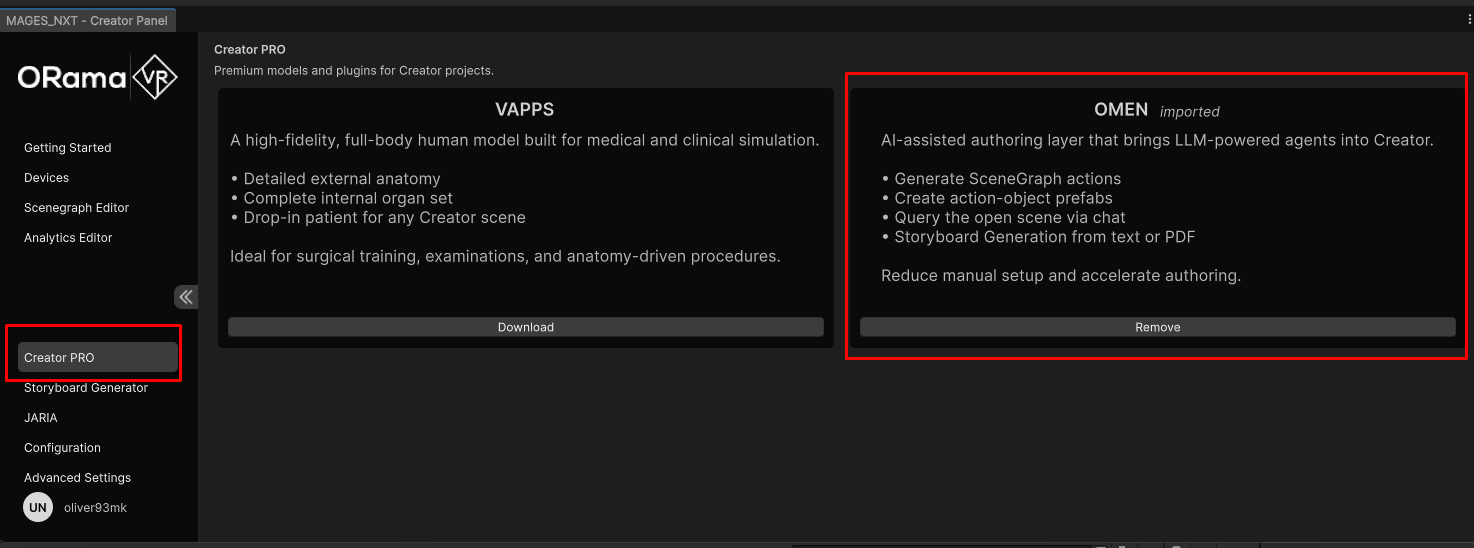Viewport: 1474px width, 548px height.
Task: Remove the imported OMEN plugin
Action: [1158, 327]
